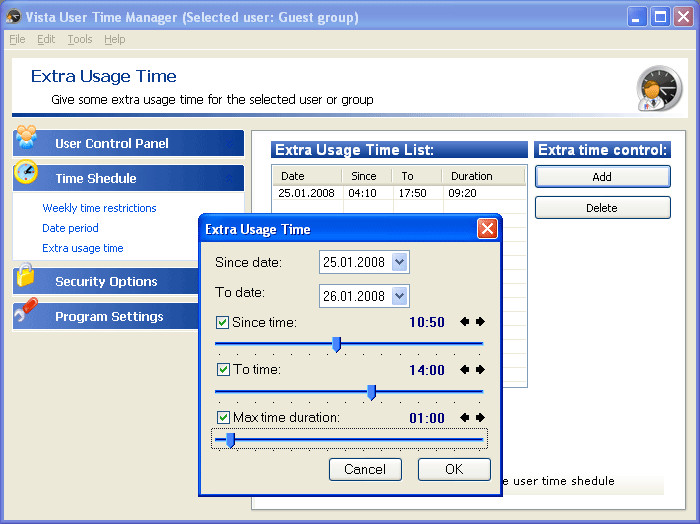Disable the Max time duration checkbox
The image size is (700, 524).
click(223, 417)
